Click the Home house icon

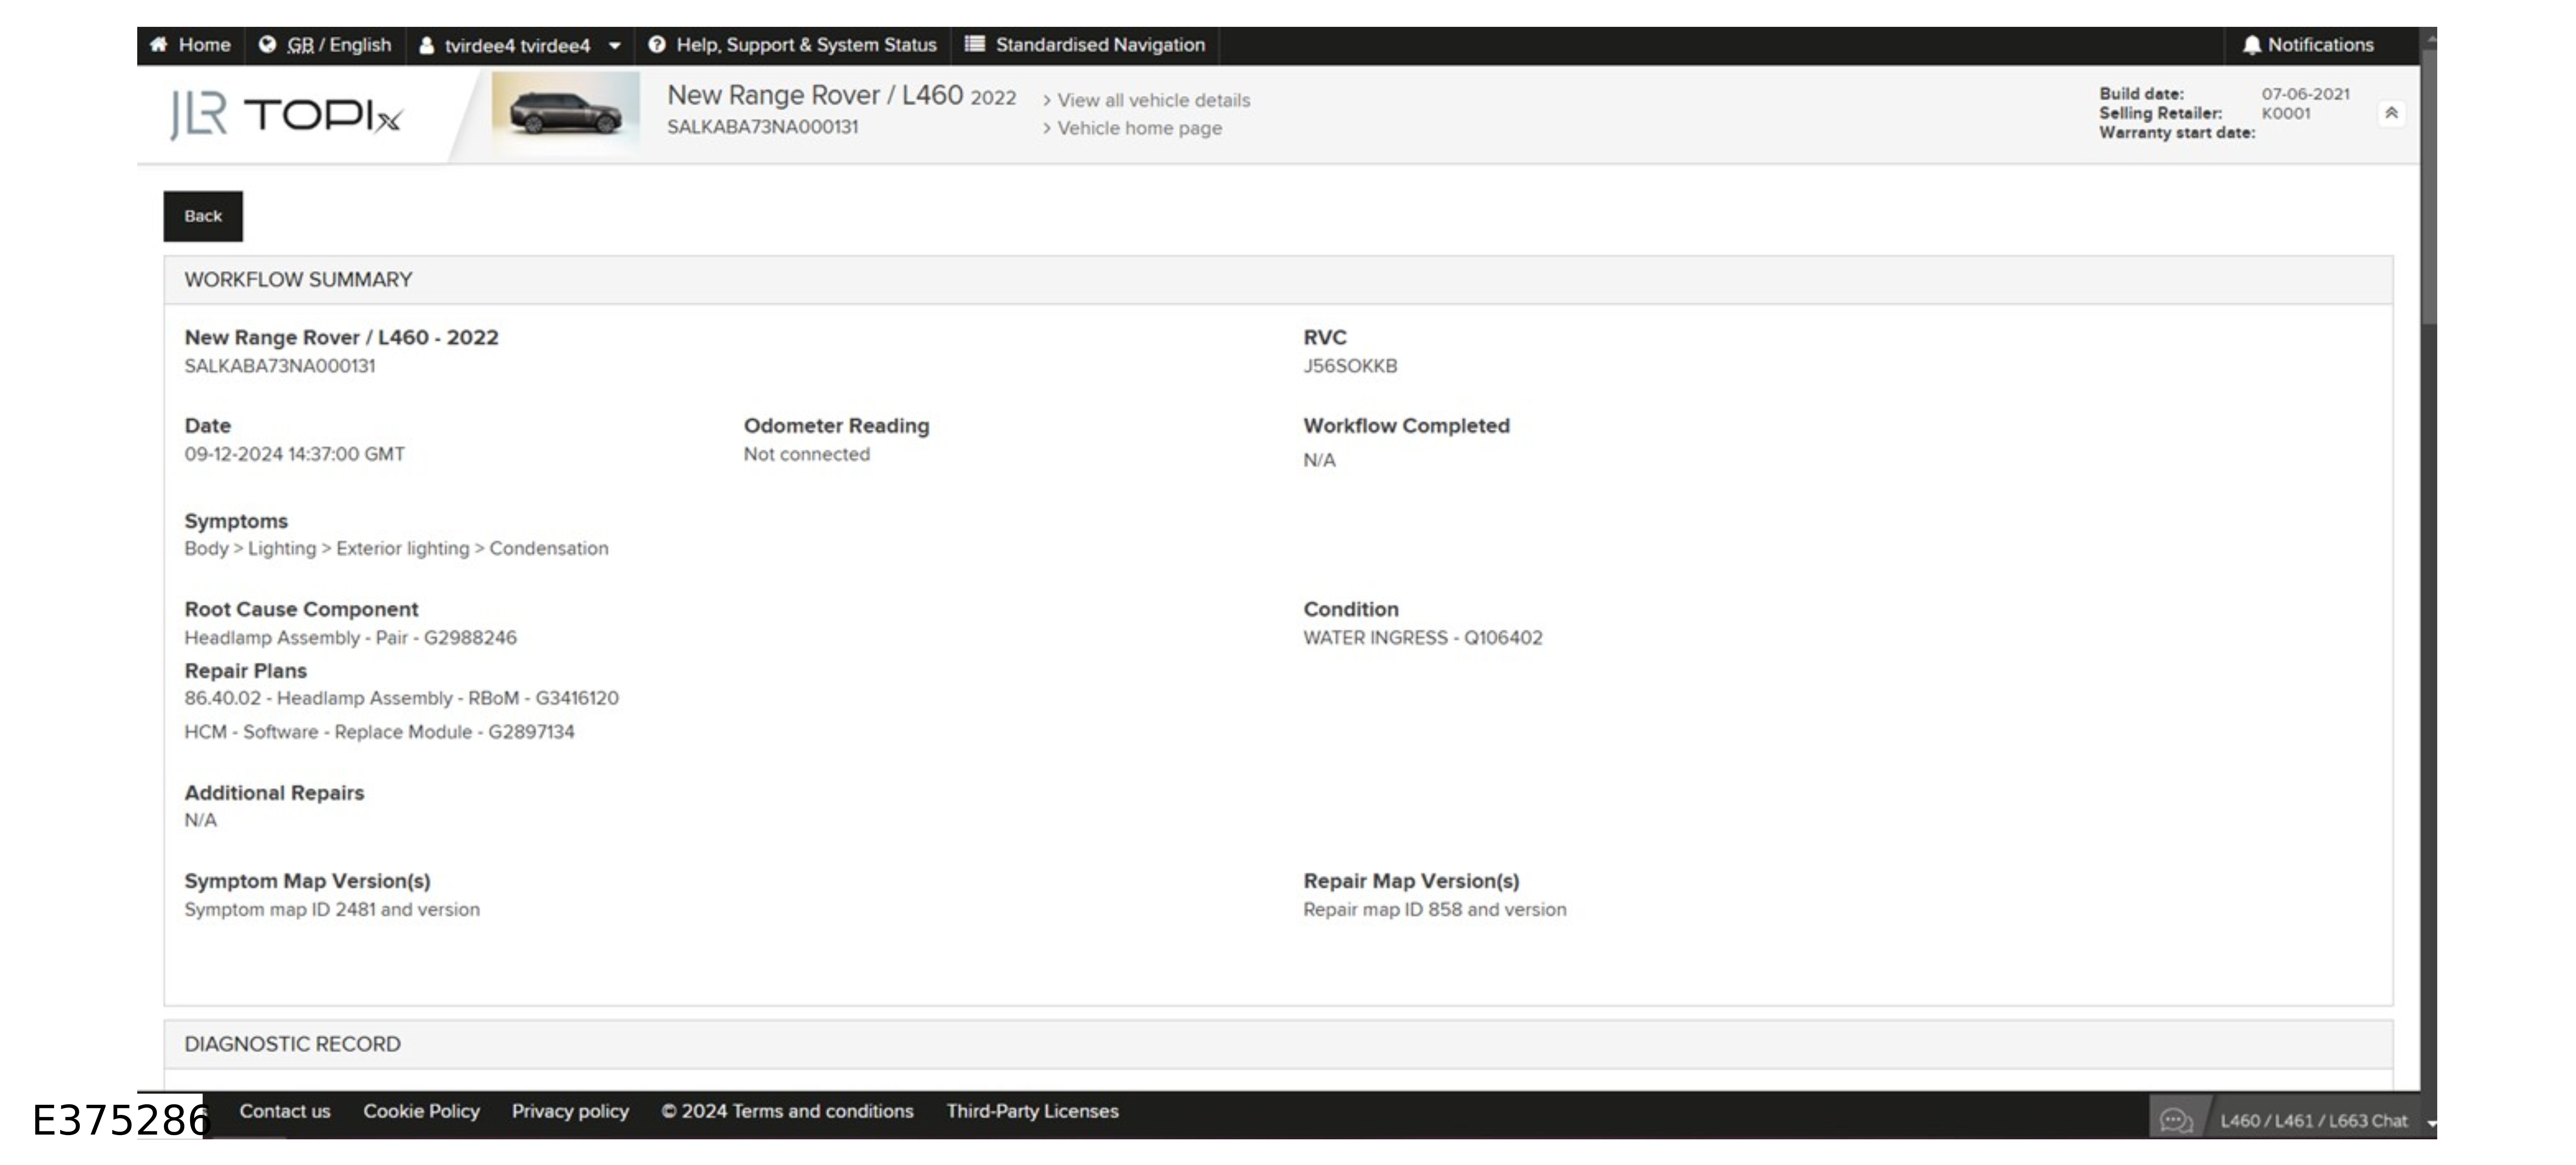158,45
